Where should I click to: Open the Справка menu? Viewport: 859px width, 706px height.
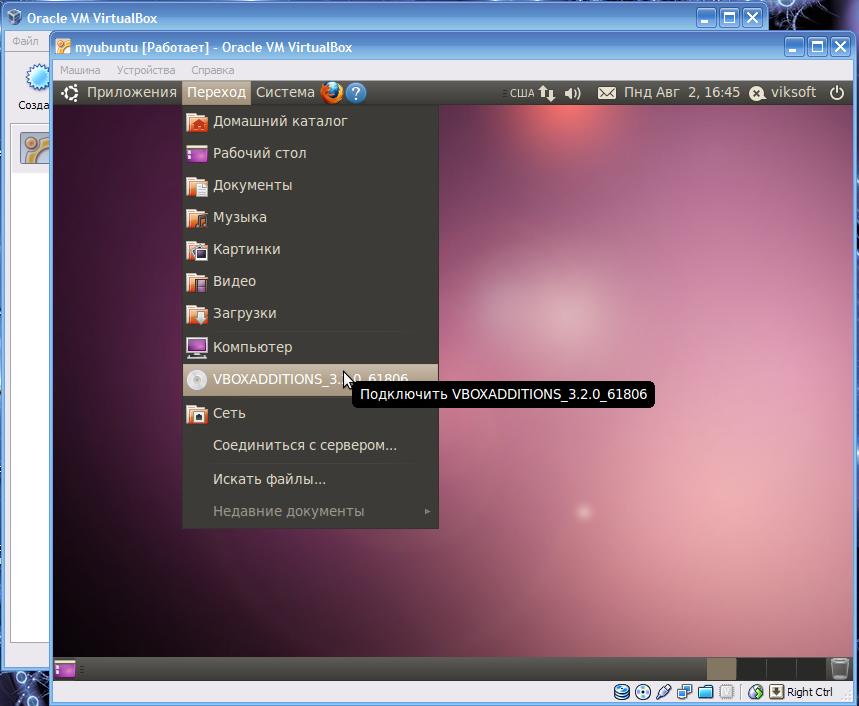coord(213,70)
